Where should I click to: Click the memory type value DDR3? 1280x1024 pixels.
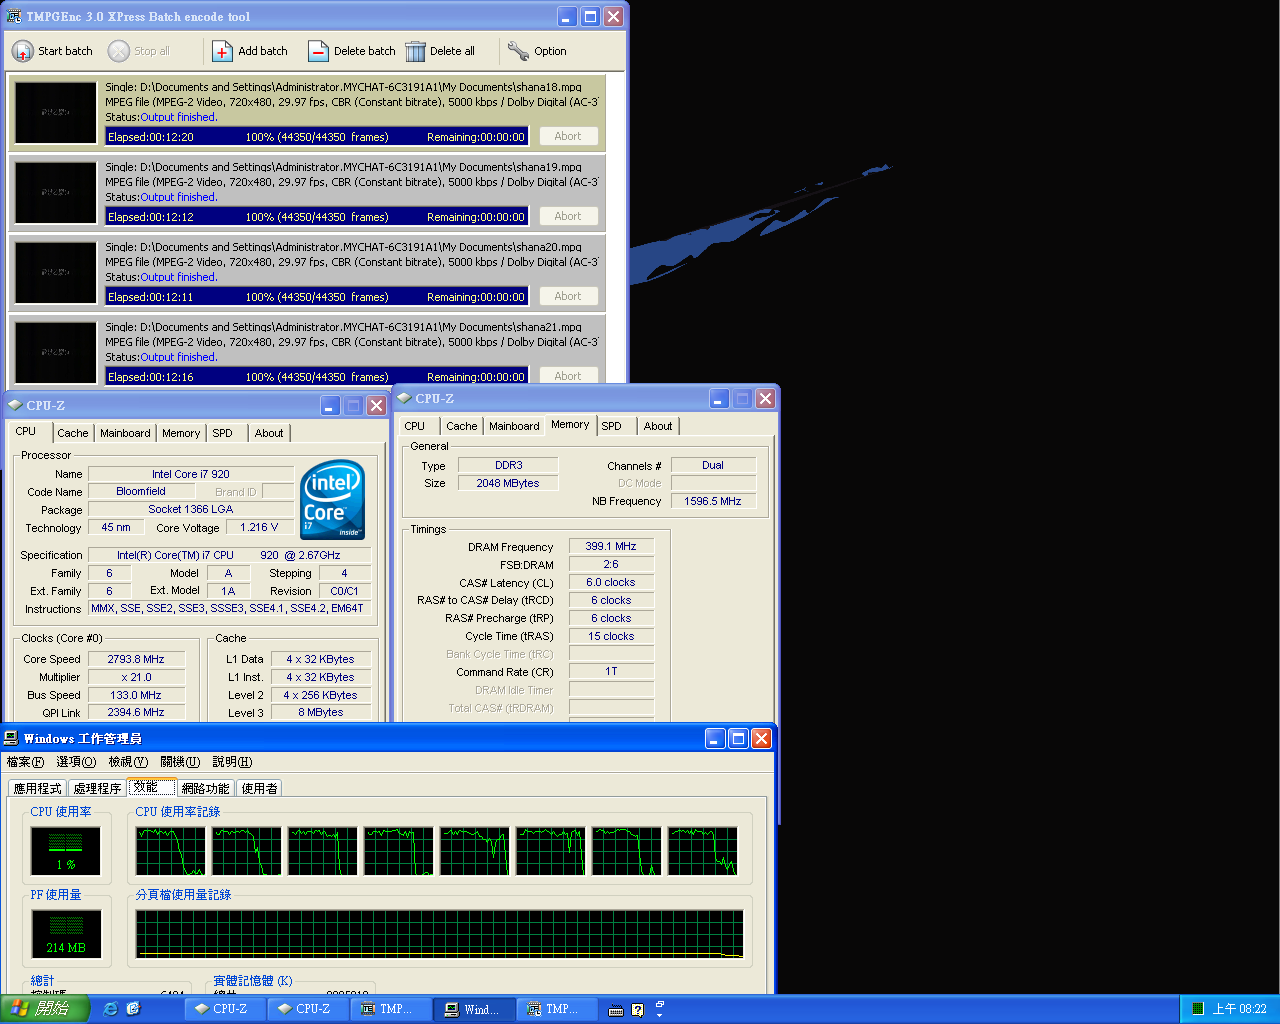click(x=508, y=465)
